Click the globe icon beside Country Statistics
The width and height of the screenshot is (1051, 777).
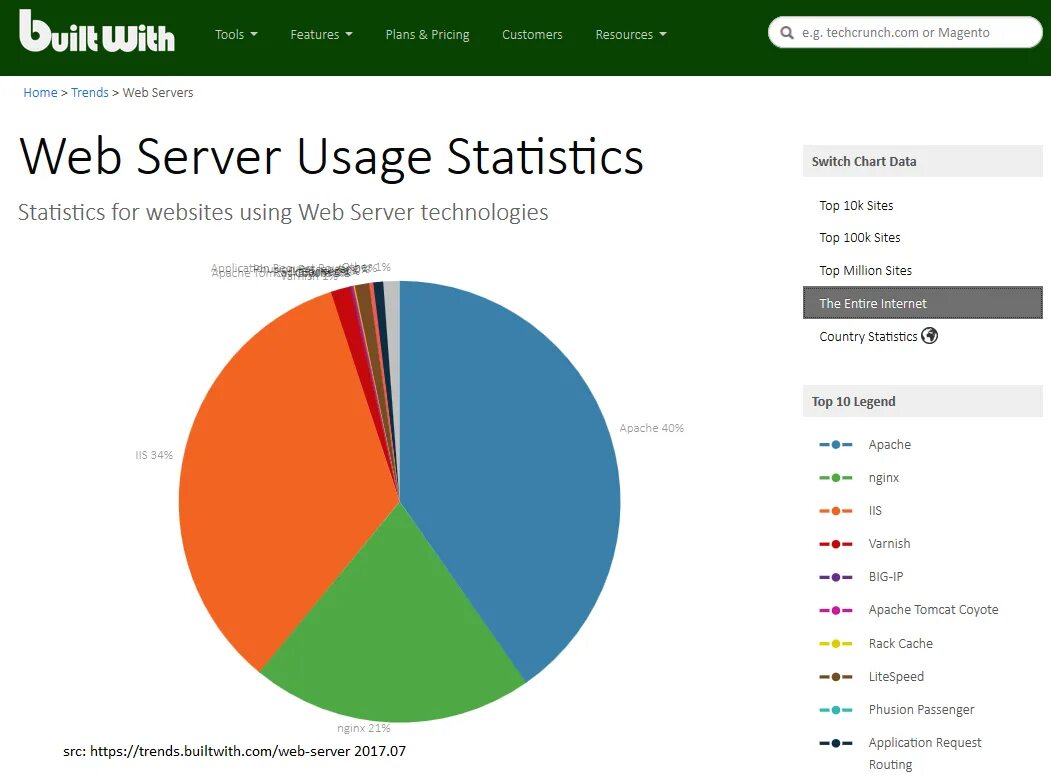[930, 336]
